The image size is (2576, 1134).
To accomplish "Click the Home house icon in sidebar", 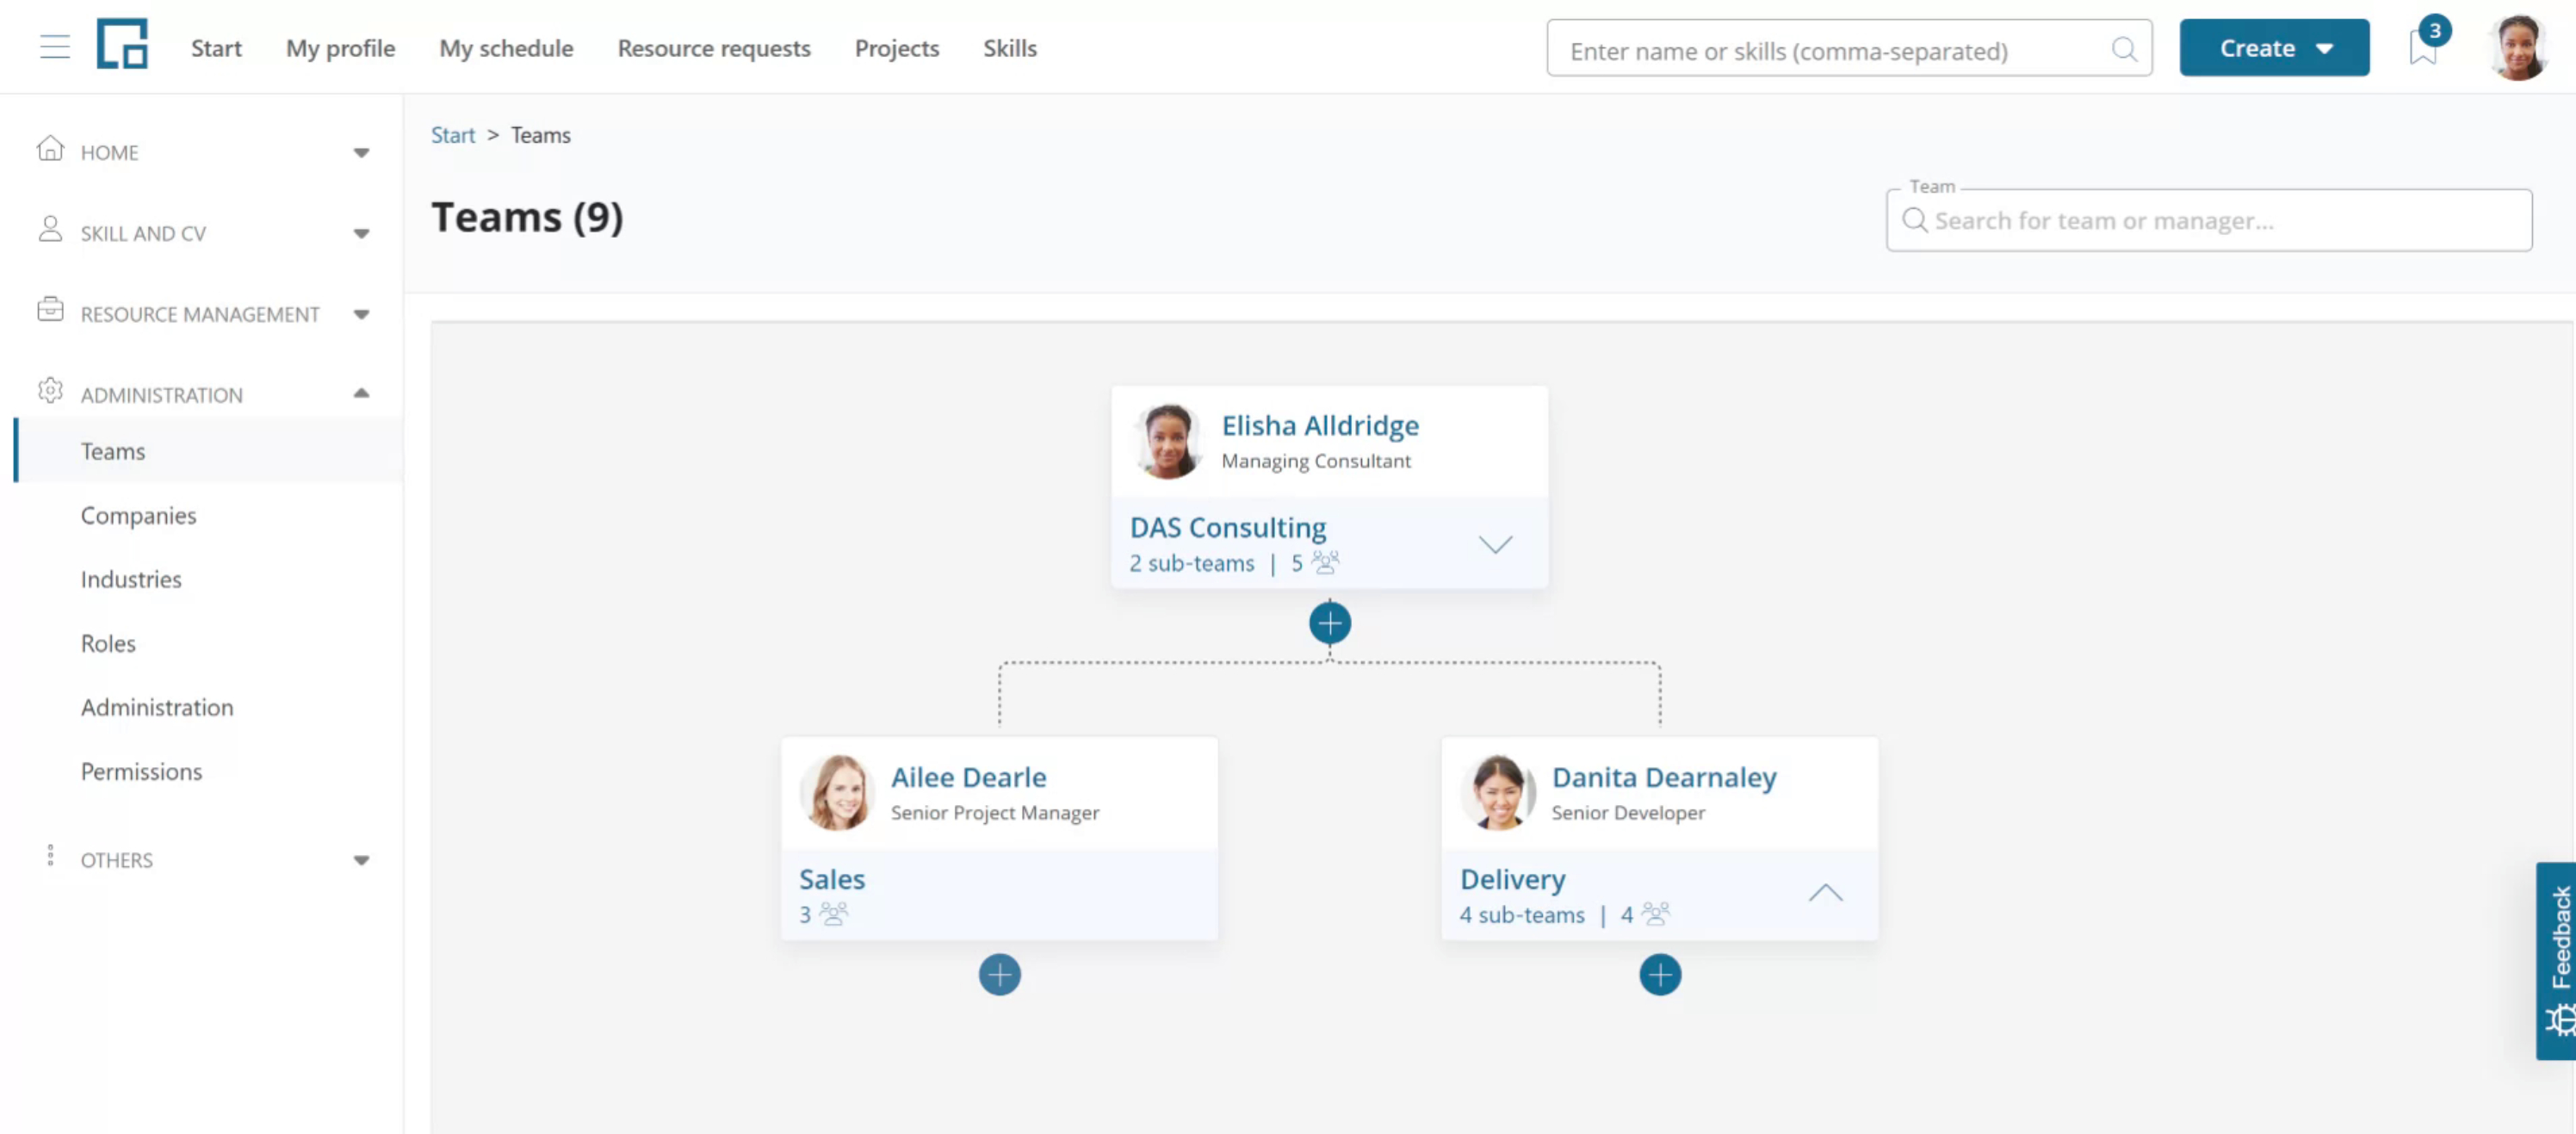I will click(50, 149).
